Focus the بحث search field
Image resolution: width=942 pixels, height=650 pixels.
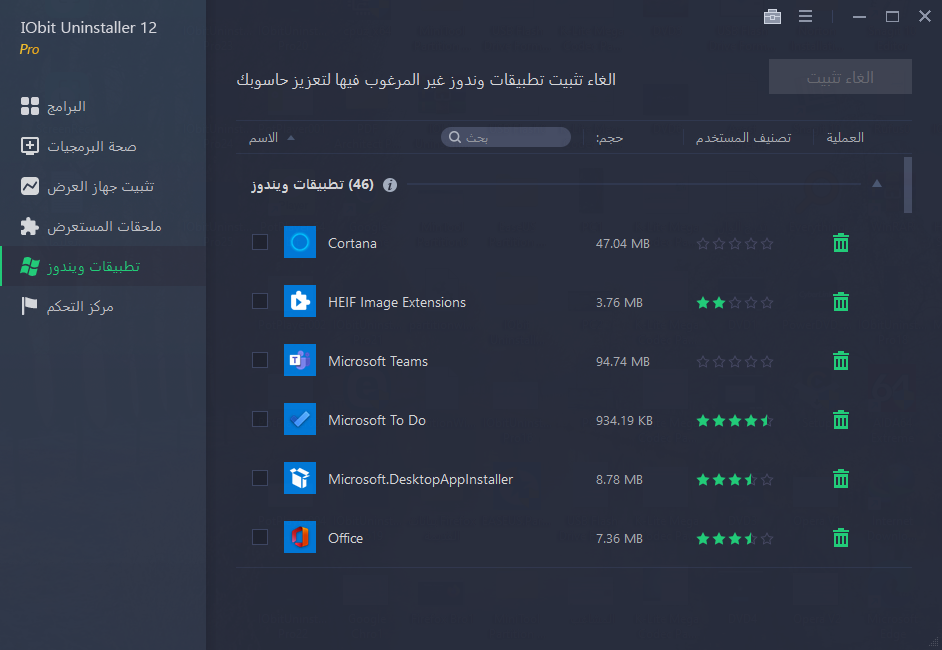point(506,137)
